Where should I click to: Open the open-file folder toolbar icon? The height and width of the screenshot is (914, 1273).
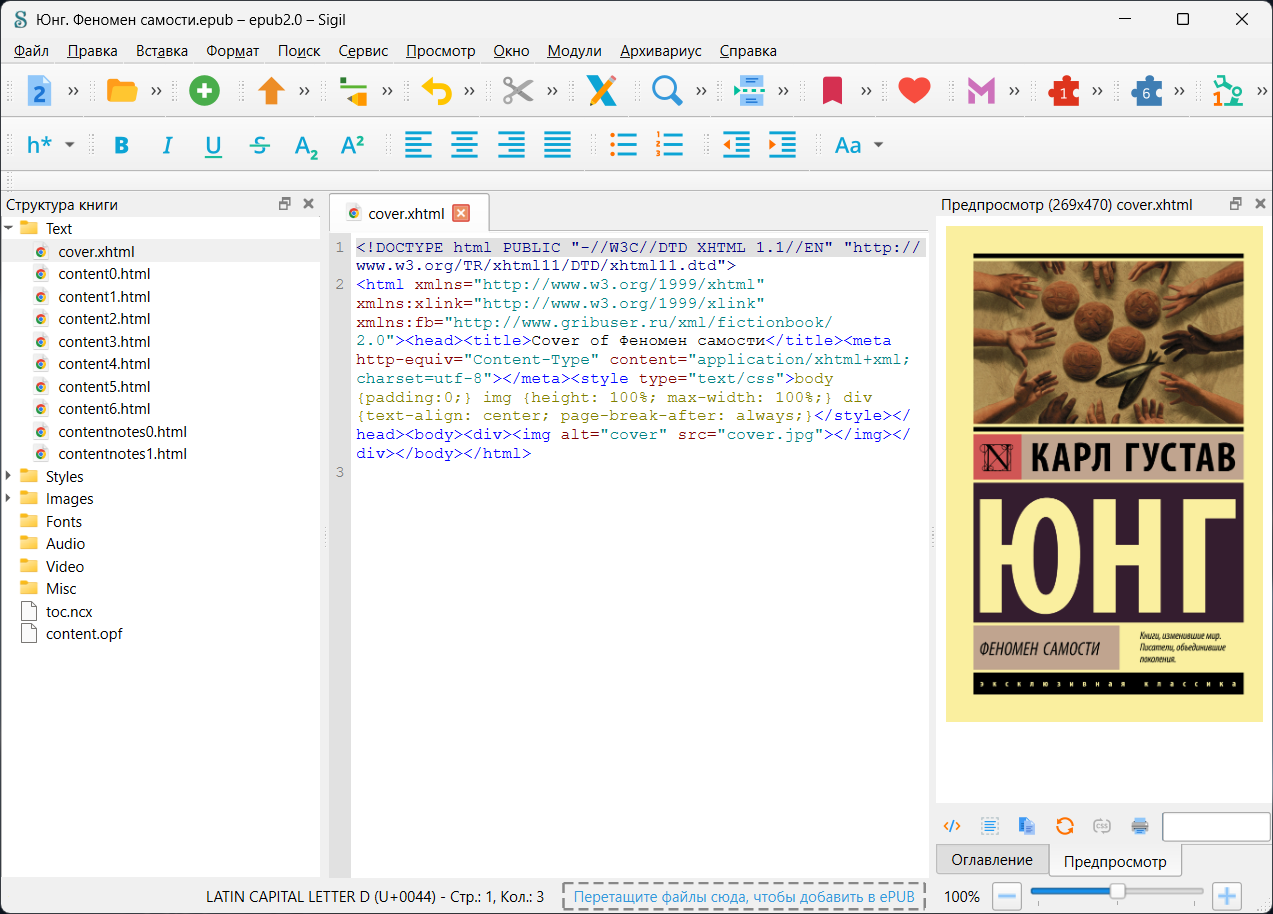(x=122, y=91)
